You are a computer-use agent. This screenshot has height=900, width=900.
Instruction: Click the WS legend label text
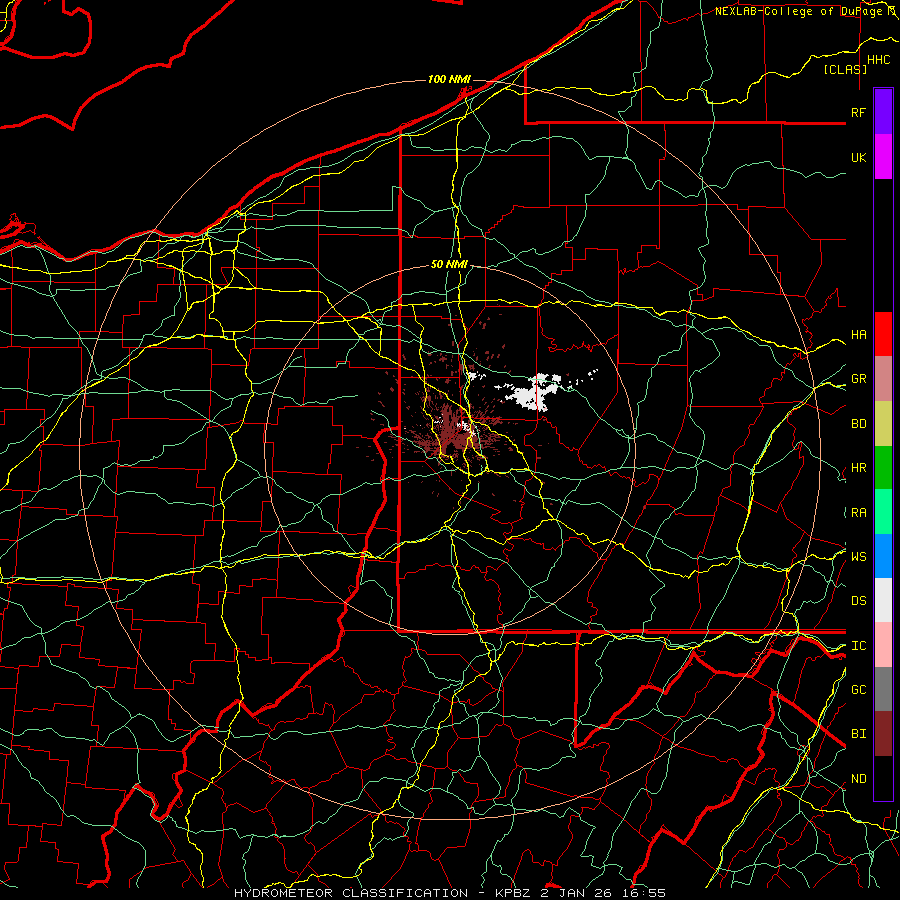859,557
